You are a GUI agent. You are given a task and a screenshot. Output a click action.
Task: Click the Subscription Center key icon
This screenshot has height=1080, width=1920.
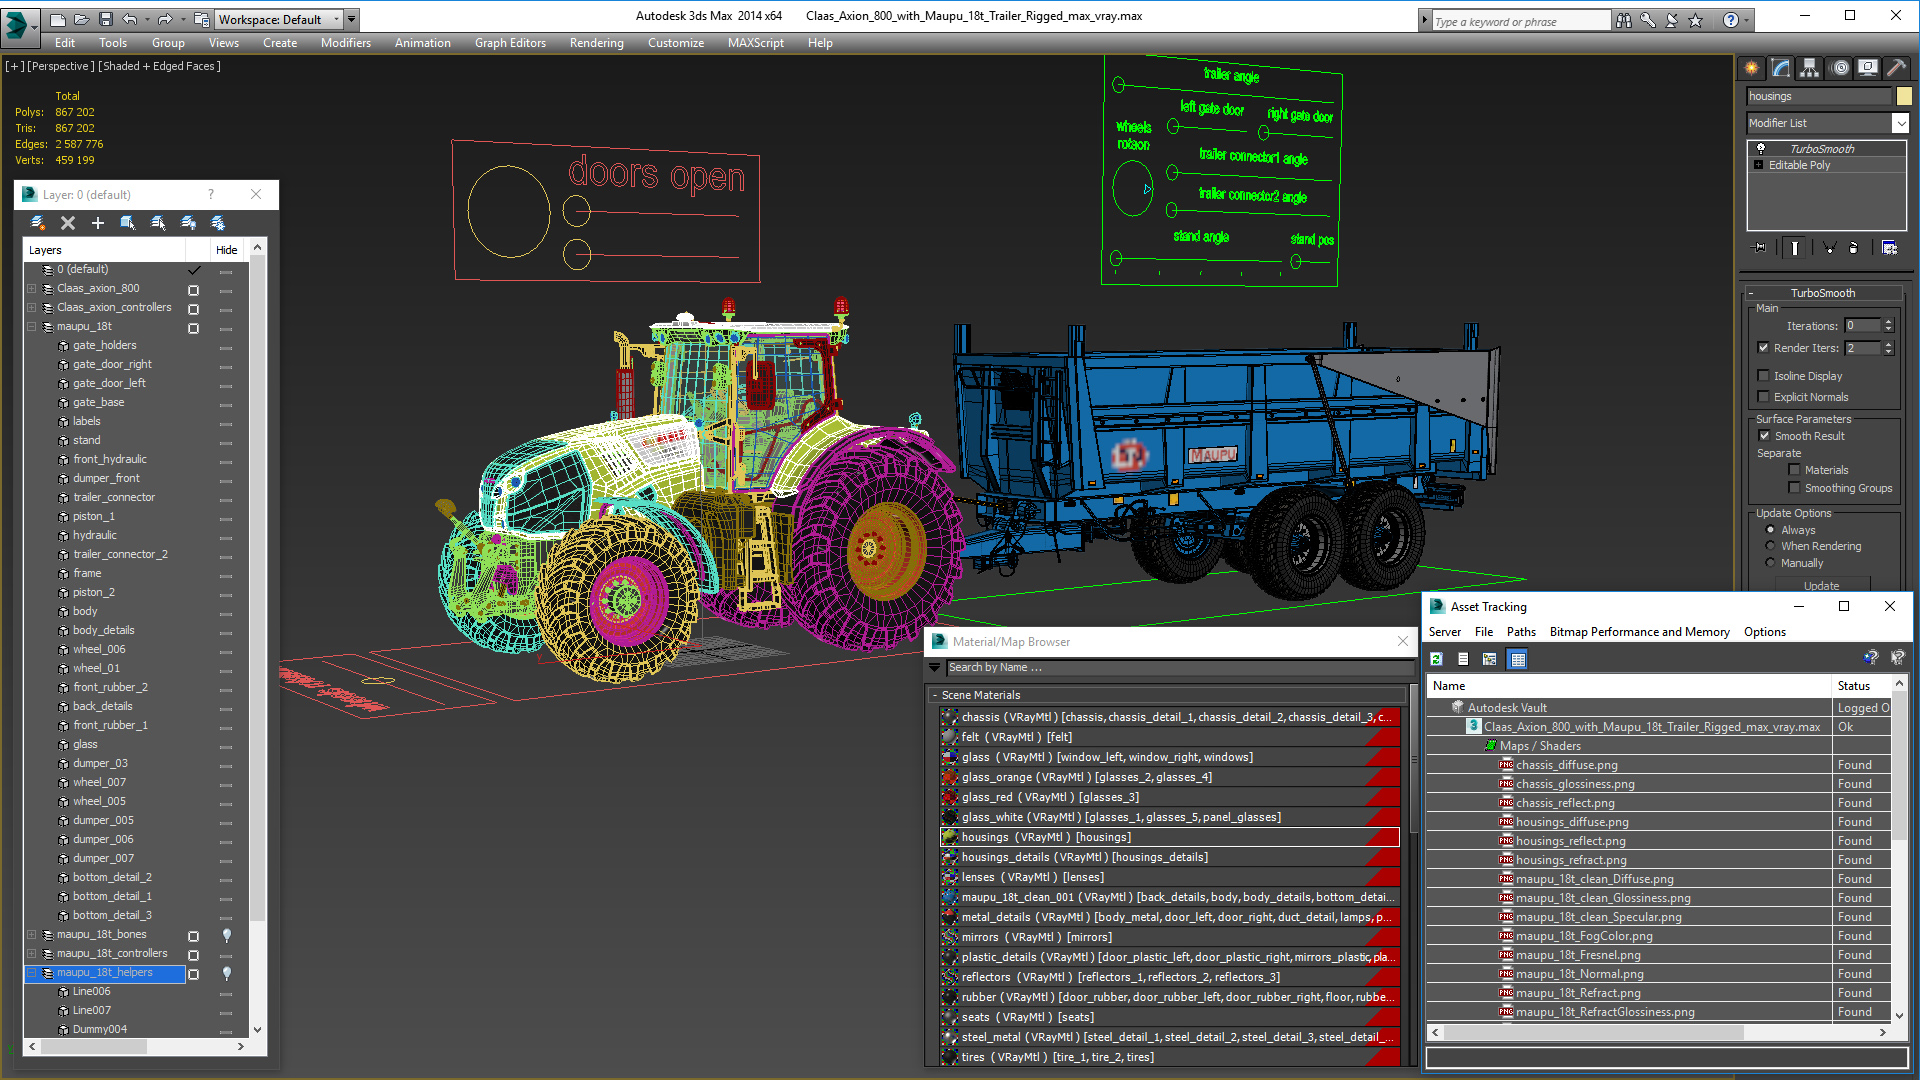tap(1648, 20)
